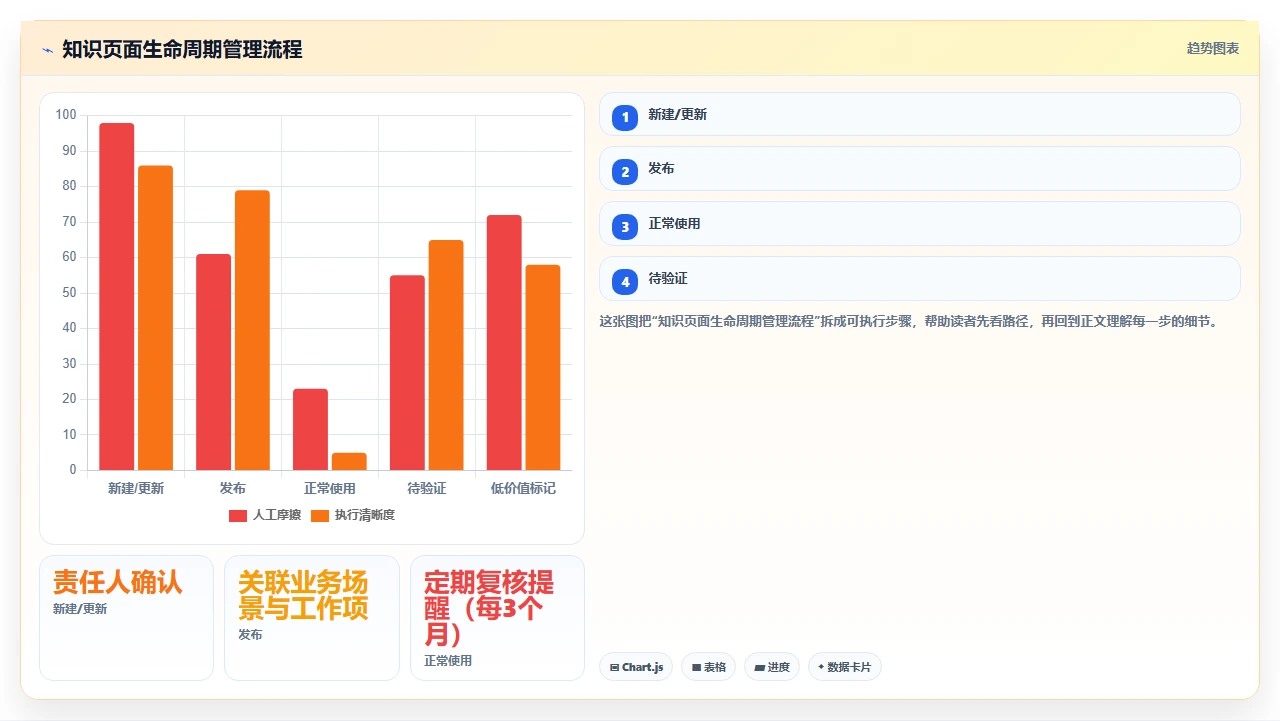The width and height of the screenshot is (1280, 721).
Task: Click the red 人工摩擦 bar for 正常使用
Action: [x=310, y=429]
